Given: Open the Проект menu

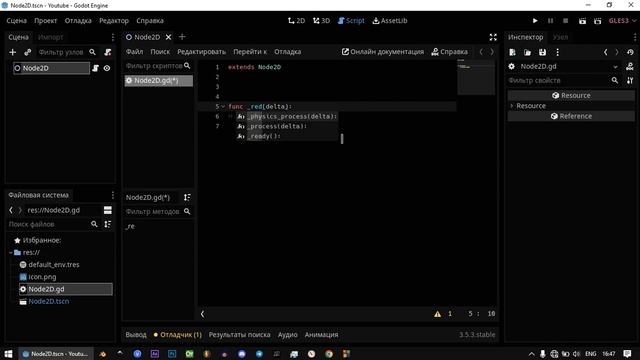Looking at the screenshot, I should click(45, 20).
